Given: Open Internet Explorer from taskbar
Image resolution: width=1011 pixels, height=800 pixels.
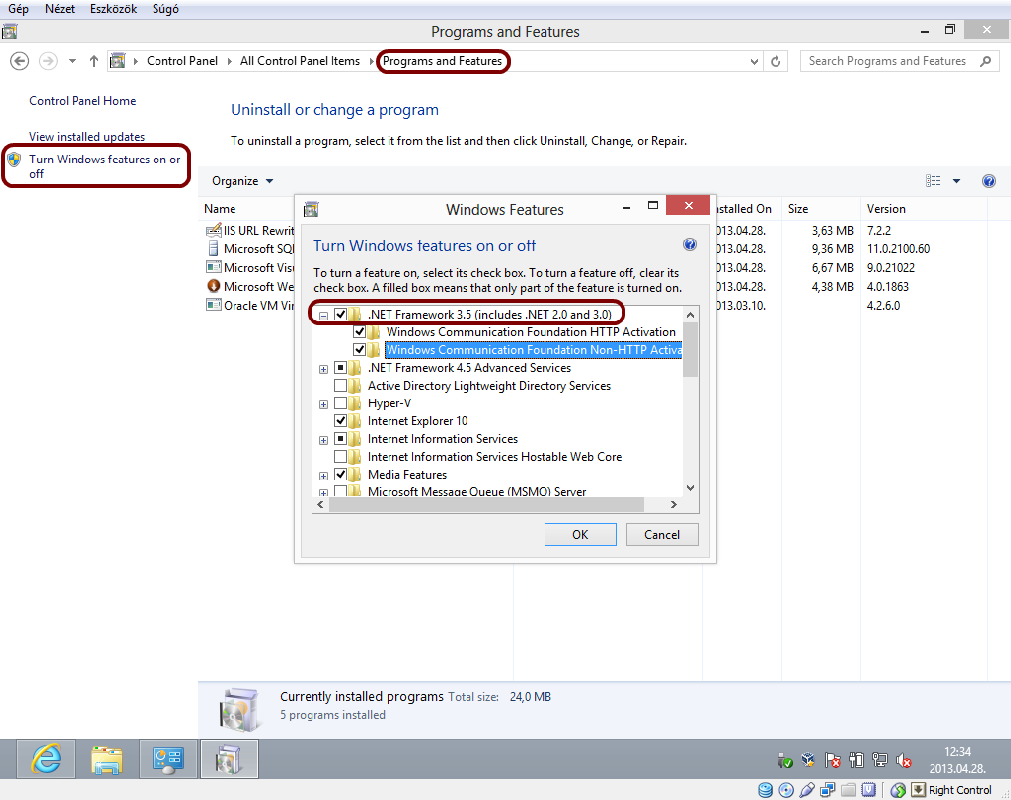Looking at the screenshot, I should click(x=46, y=759).
